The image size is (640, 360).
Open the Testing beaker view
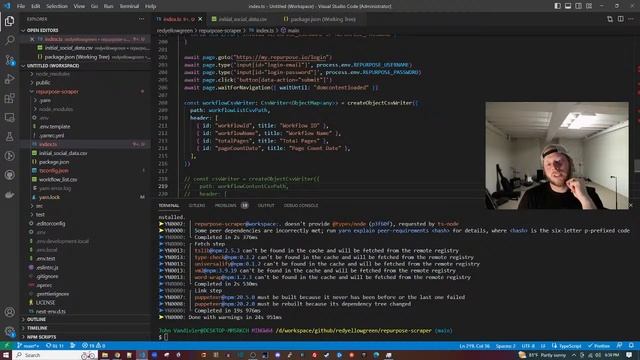pos(9,136)
